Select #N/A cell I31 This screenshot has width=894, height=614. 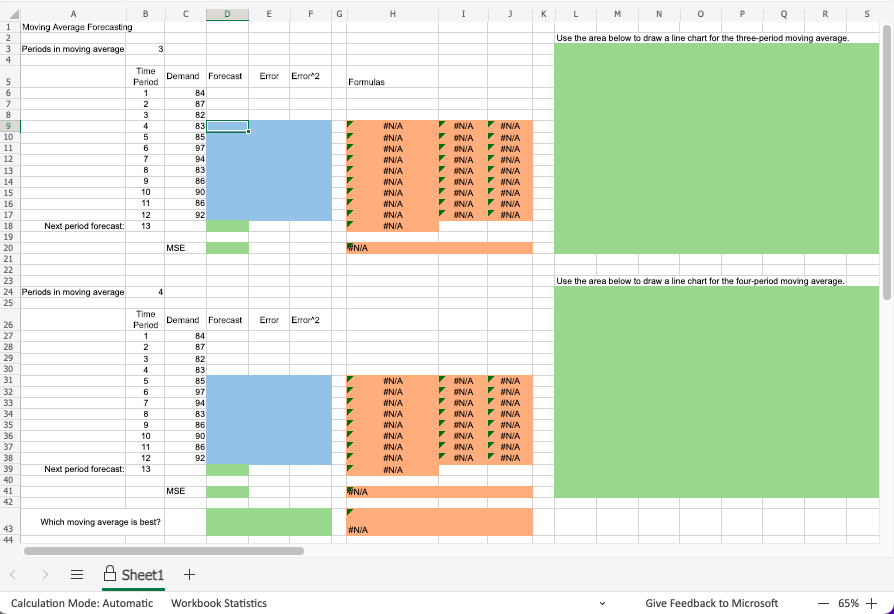tap(463, 381)
